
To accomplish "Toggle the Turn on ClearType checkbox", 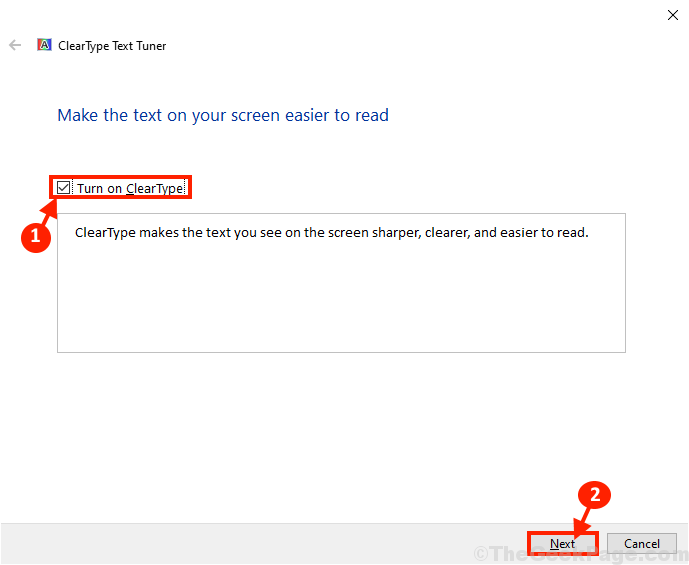I will [63, 188].
